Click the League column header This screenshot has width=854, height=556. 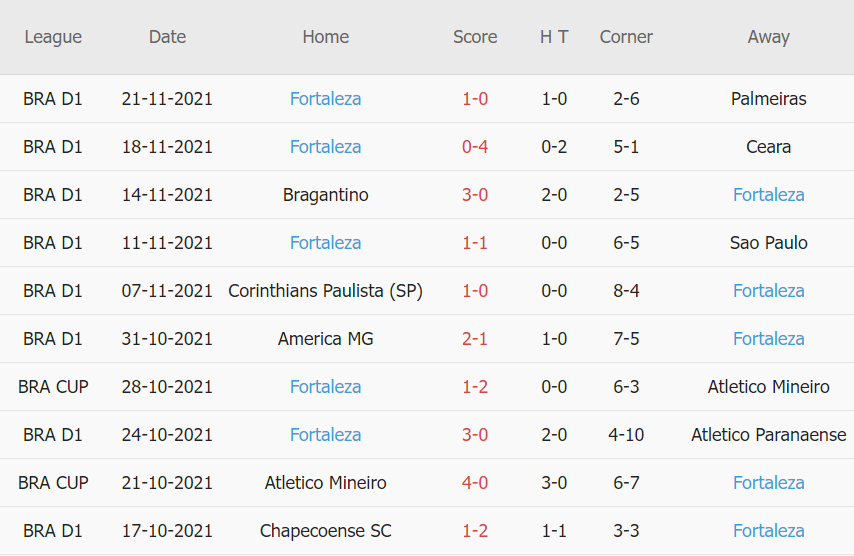tap(53, 37)
